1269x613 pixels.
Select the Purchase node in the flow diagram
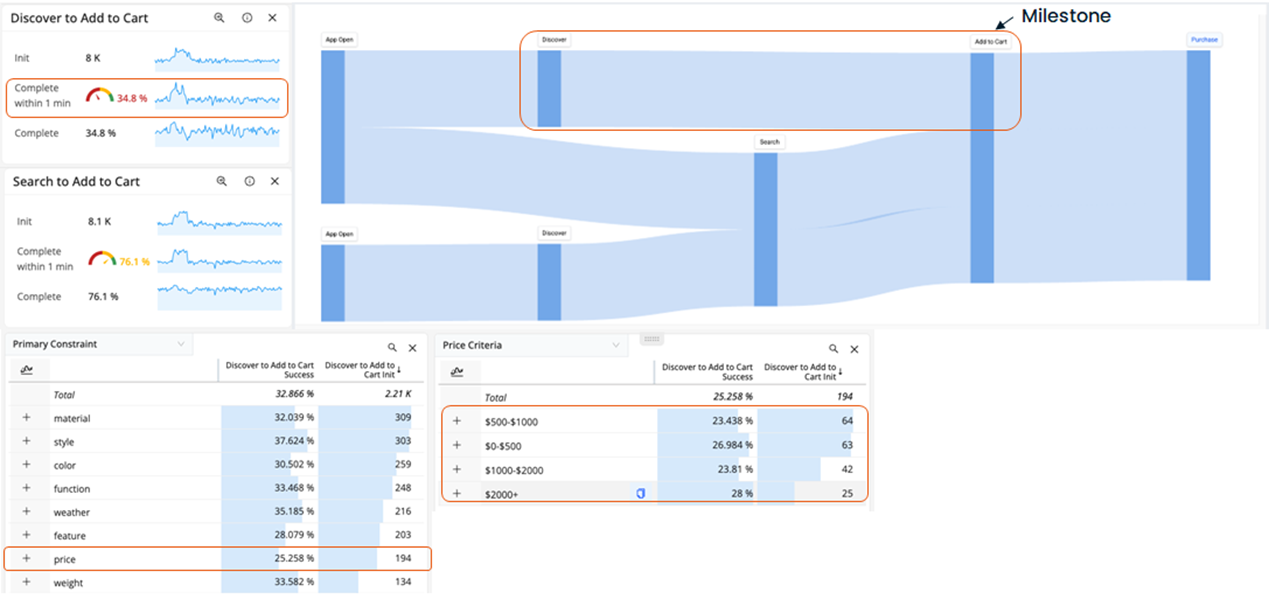[1204, 40]
